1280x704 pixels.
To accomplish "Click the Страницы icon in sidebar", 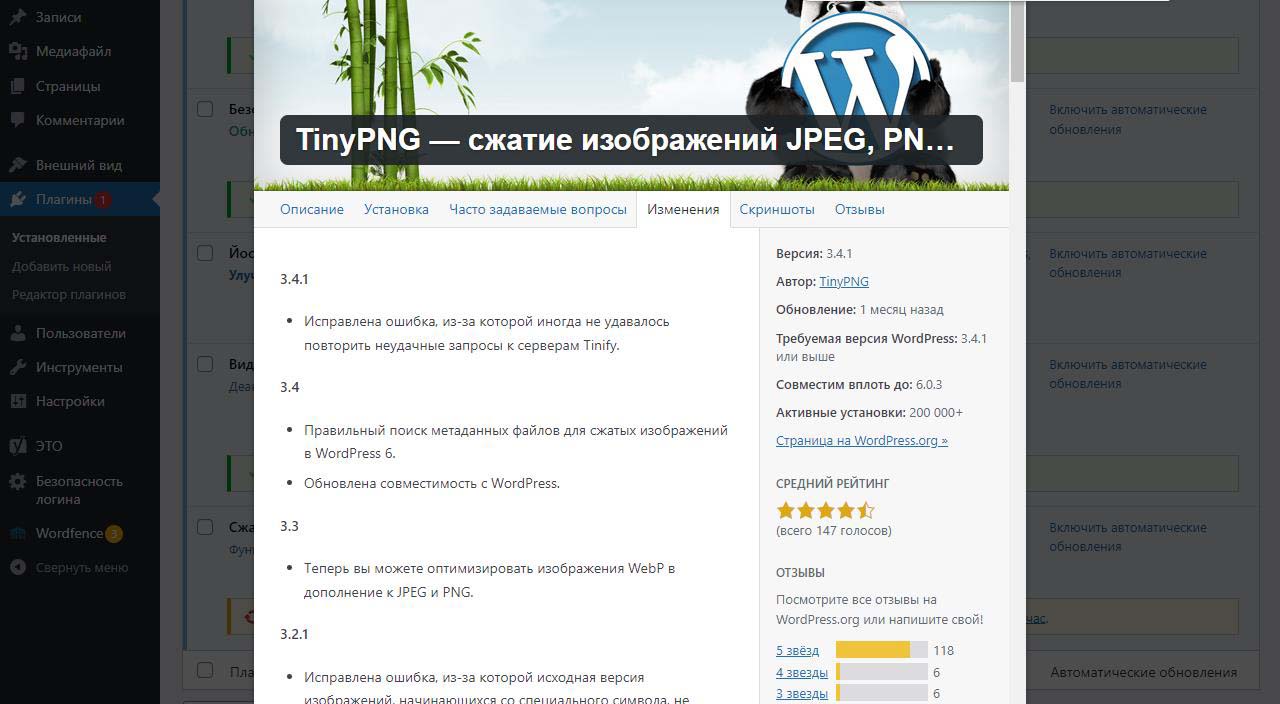I will [x=18, y=86].
